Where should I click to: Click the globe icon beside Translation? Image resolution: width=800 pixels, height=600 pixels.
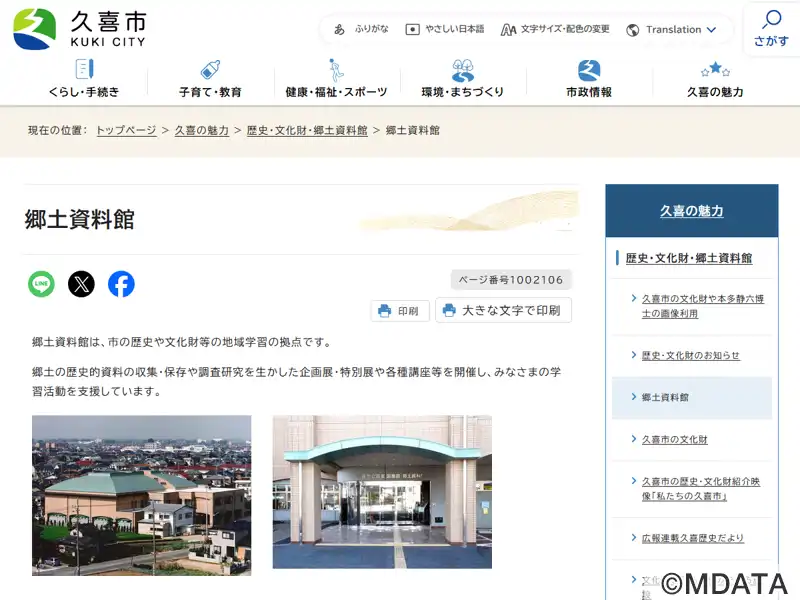coord(633,30)
